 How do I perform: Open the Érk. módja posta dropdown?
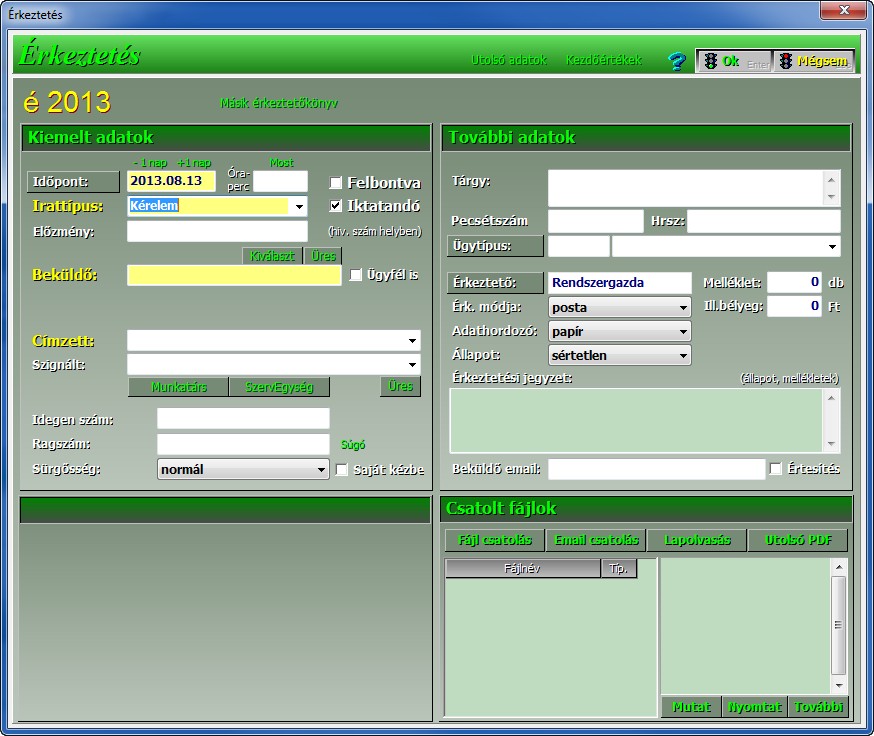tap(683, 308)
